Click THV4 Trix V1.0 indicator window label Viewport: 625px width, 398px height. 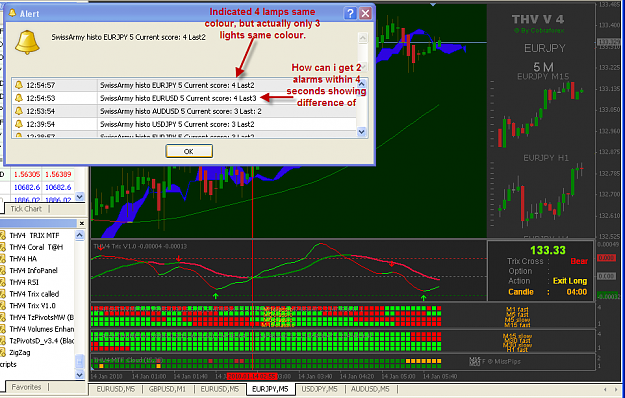[x=140, y=247]
